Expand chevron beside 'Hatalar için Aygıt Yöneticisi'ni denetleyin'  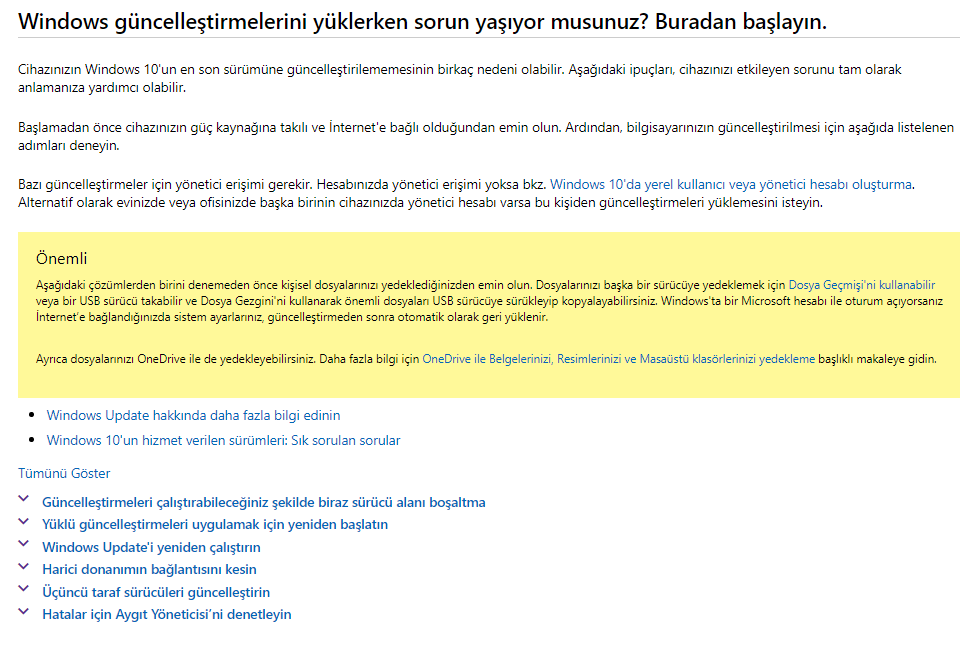(x=24, y=611)
